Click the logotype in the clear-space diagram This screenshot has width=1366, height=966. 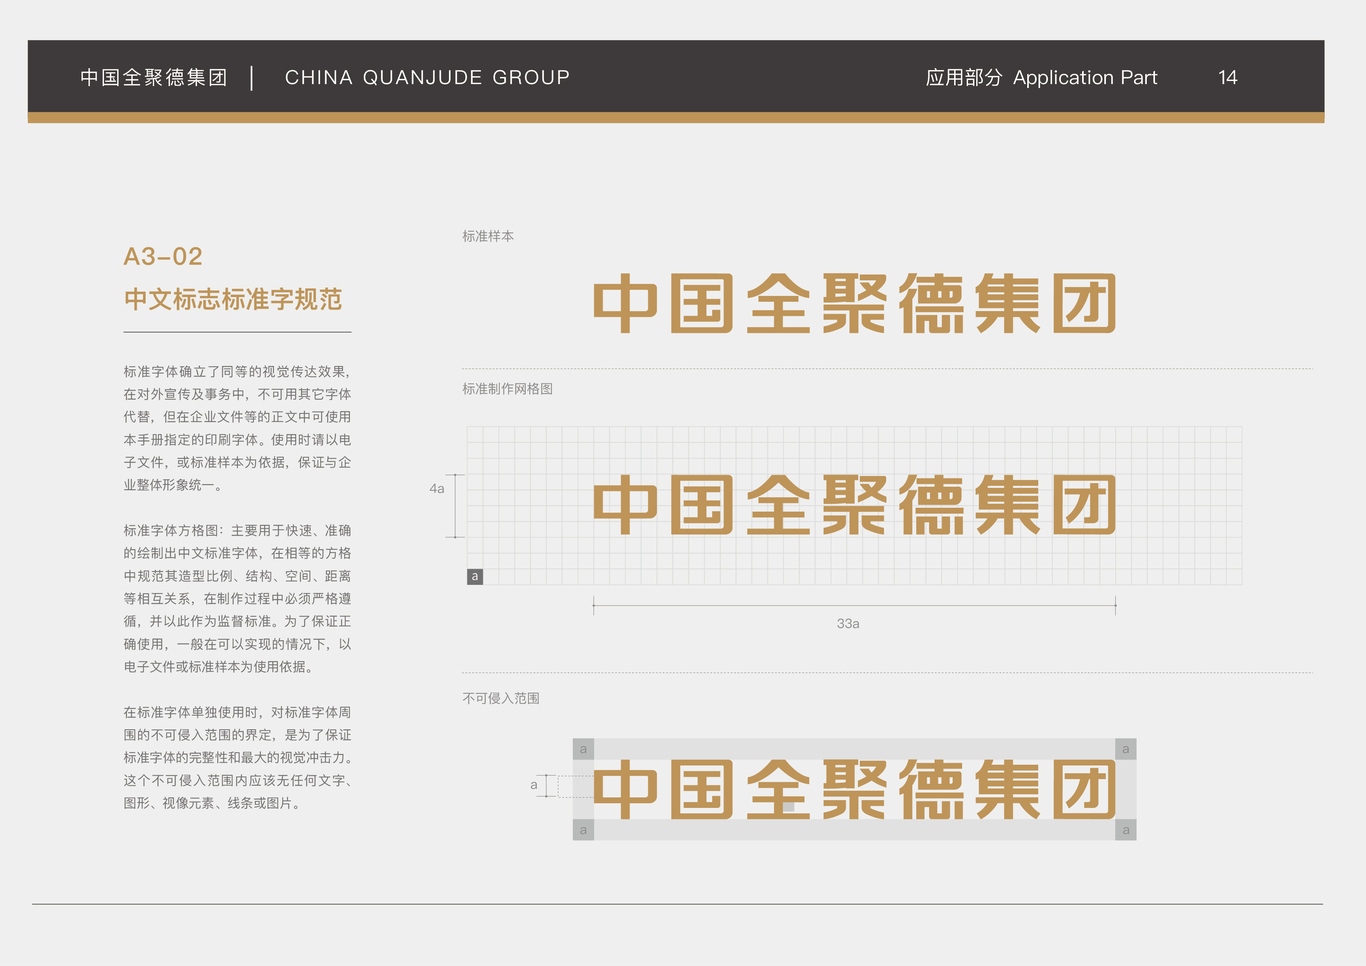click(x=855, y=789)
